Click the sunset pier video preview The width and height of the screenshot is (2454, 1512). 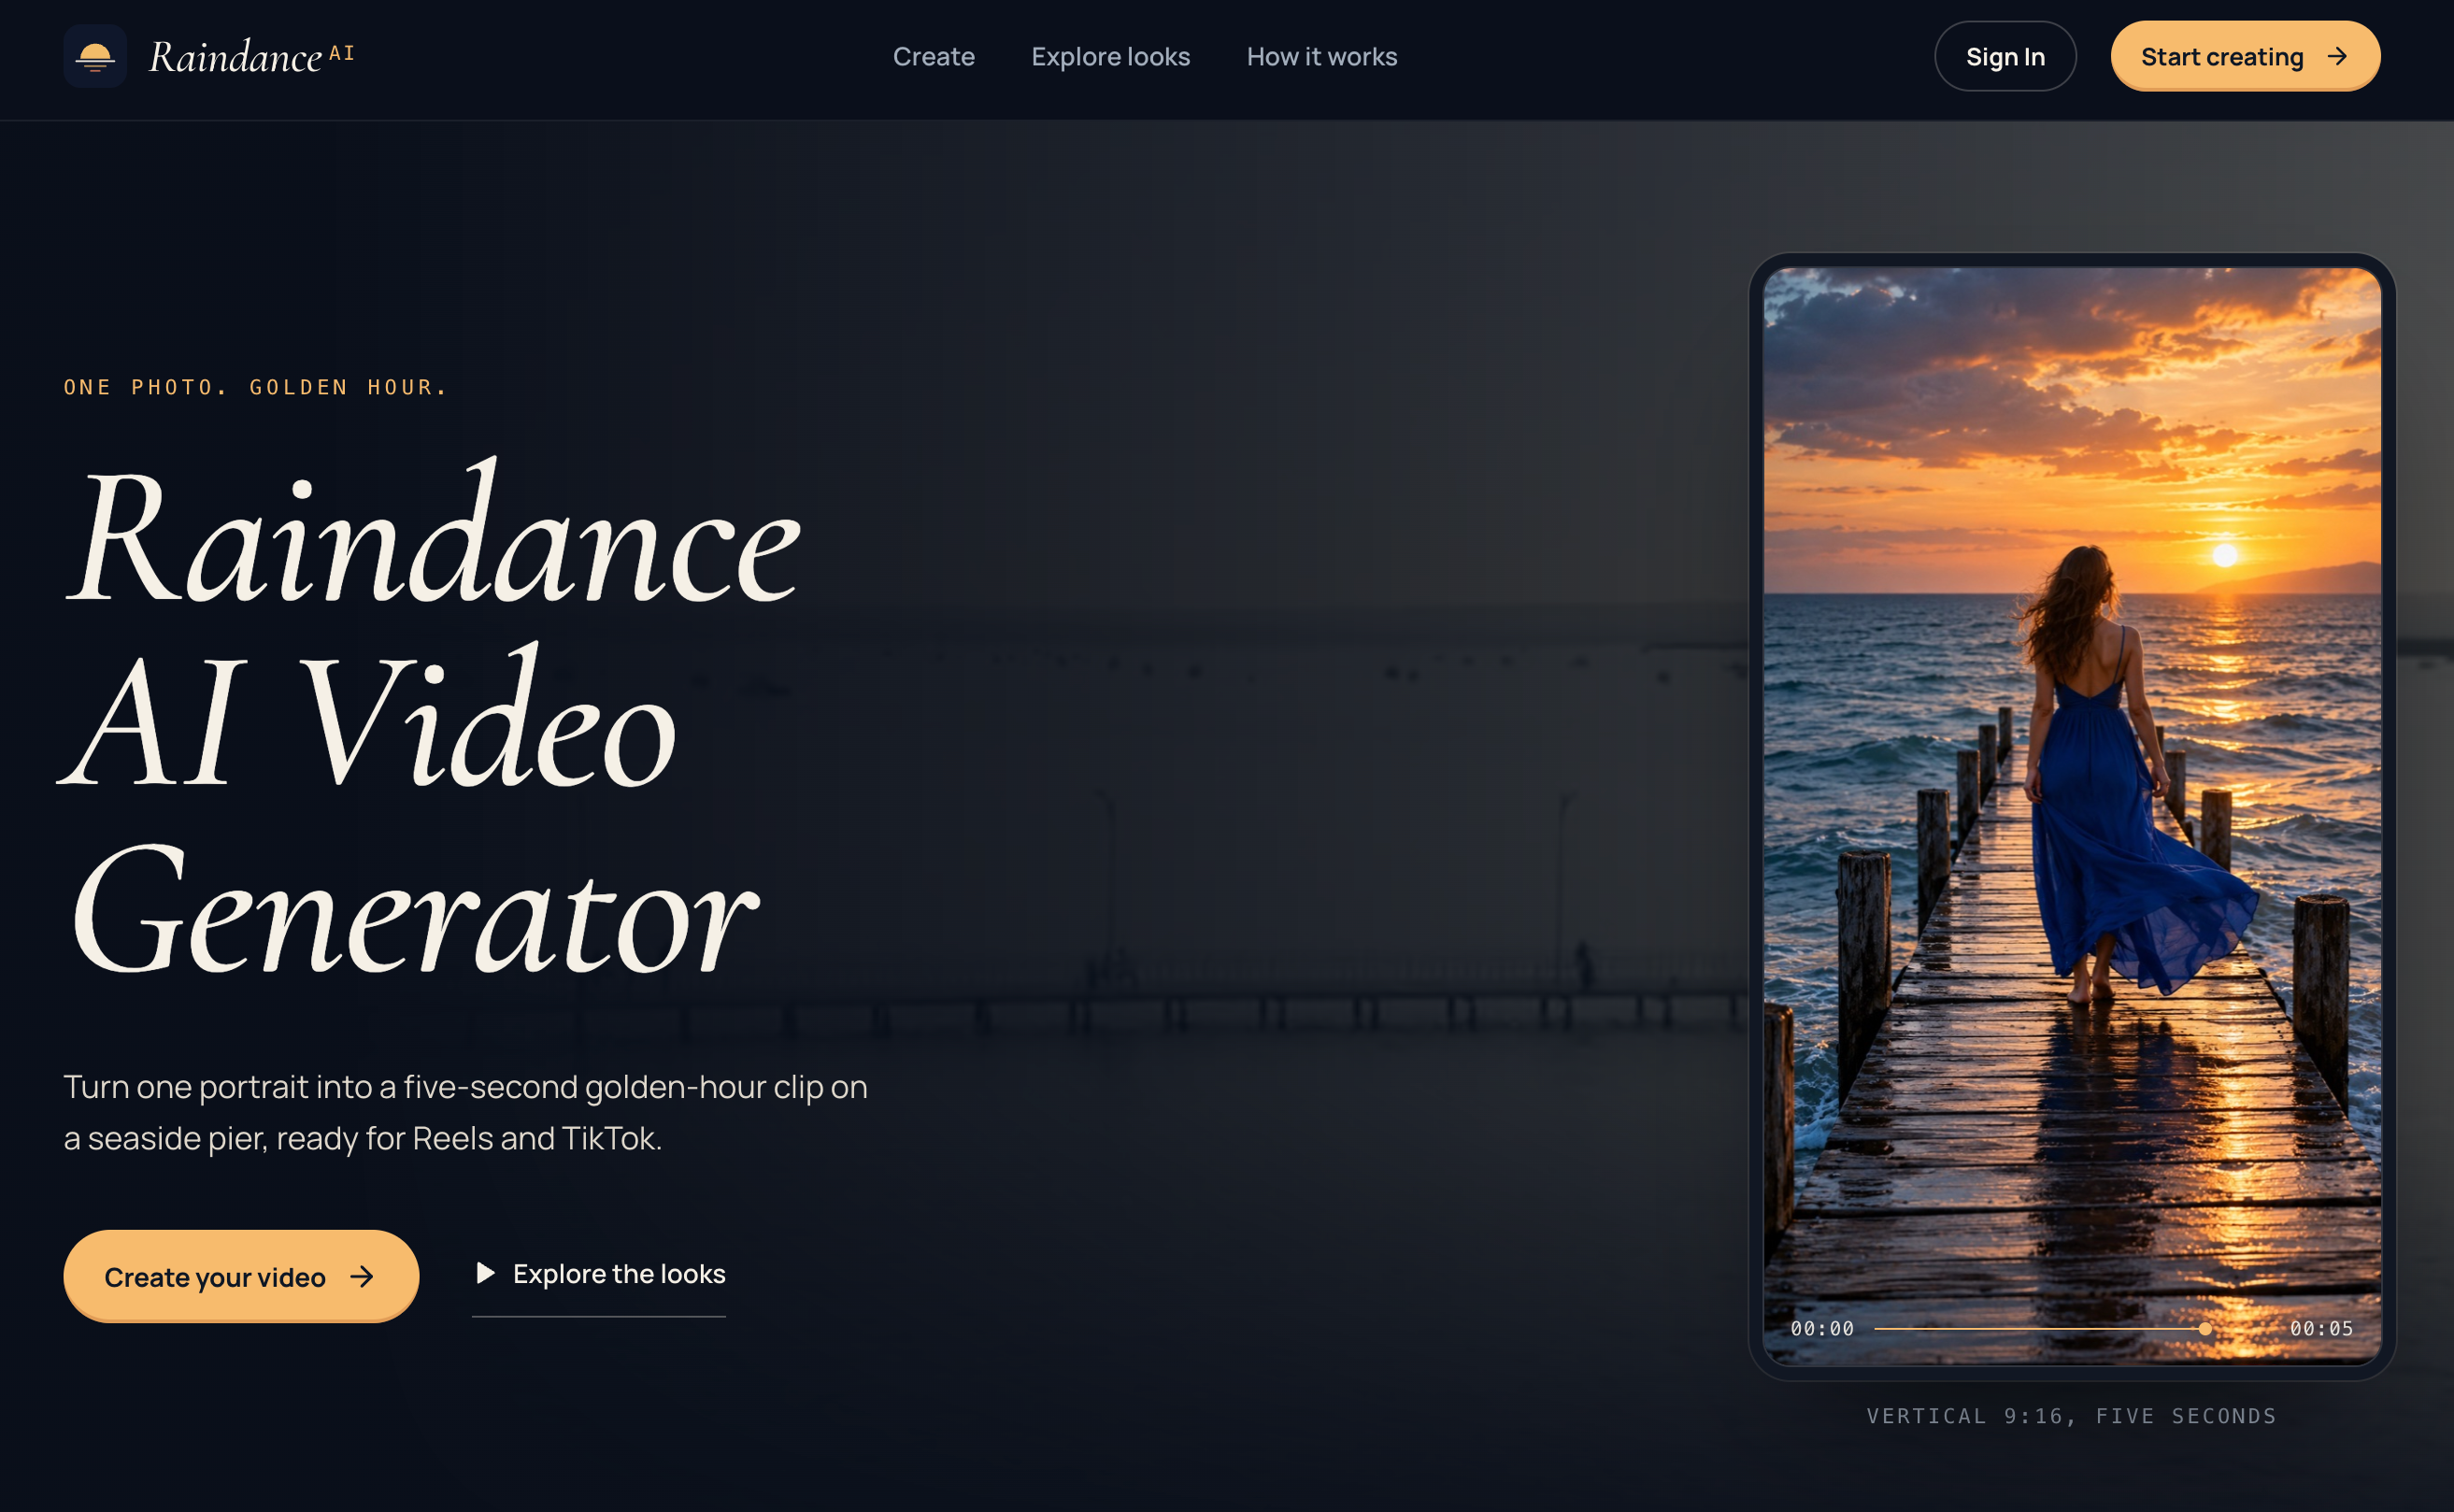point(2071,815)
